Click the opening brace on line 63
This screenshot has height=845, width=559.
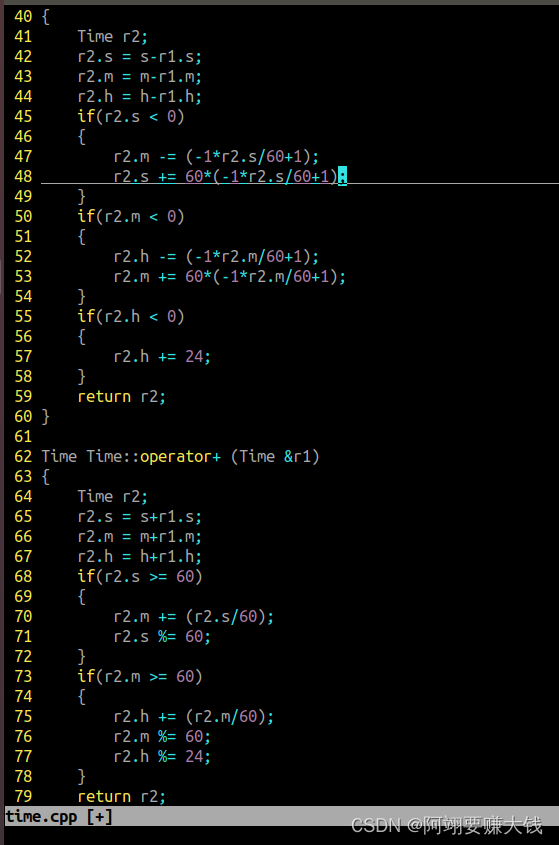pos(46,476)
